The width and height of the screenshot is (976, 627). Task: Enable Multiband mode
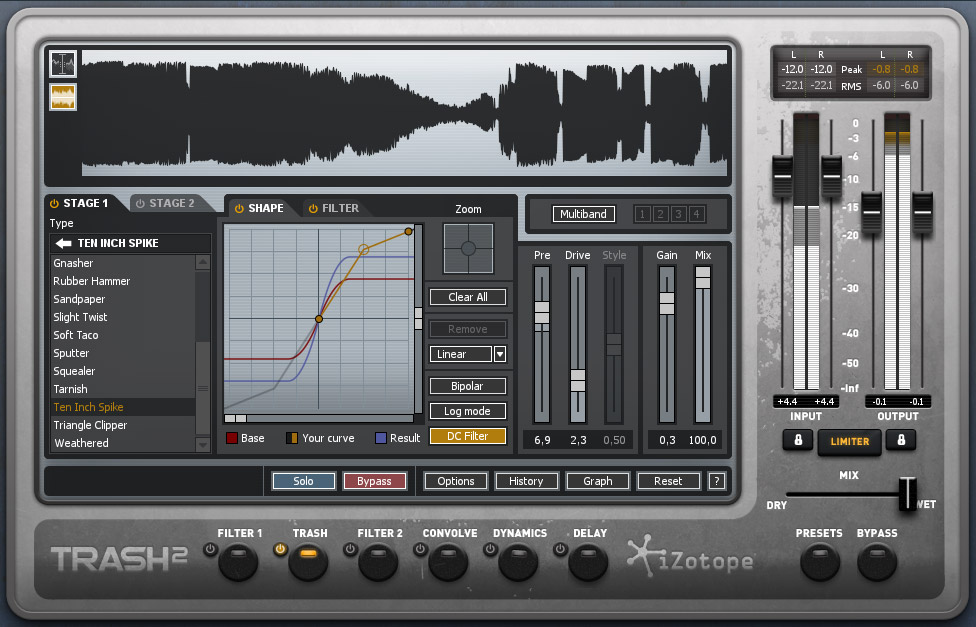[x=583, y=214]
